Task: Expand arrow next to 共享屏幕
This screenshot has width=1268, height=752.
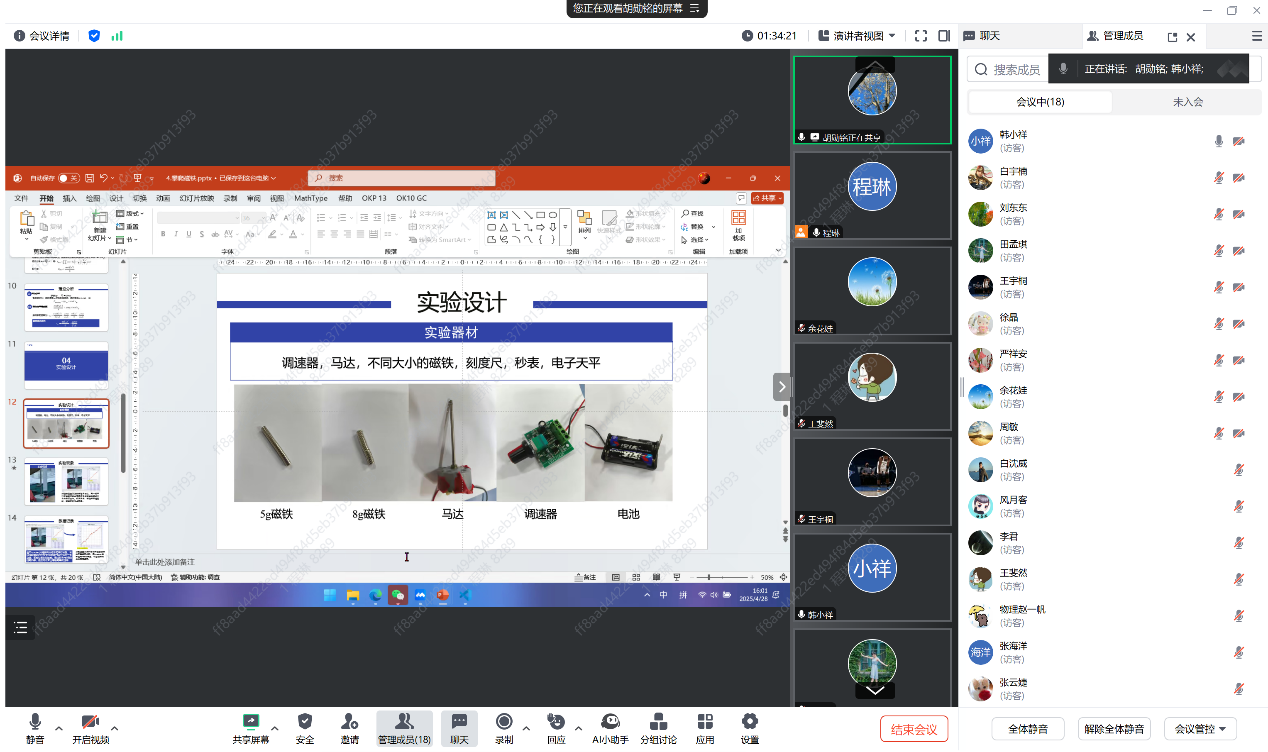Action: (x=275, y=728)
